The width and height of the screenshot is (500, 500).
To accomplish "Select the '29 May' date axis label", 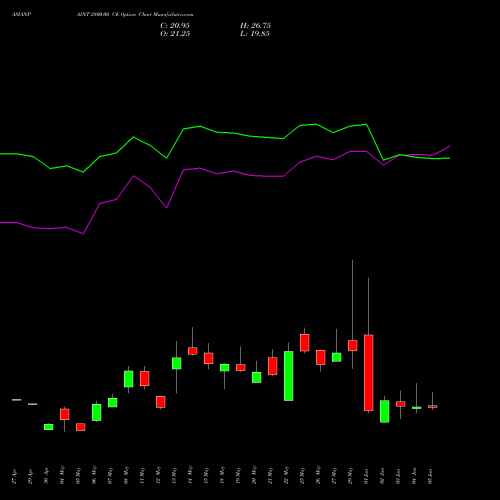I will 350,475.
